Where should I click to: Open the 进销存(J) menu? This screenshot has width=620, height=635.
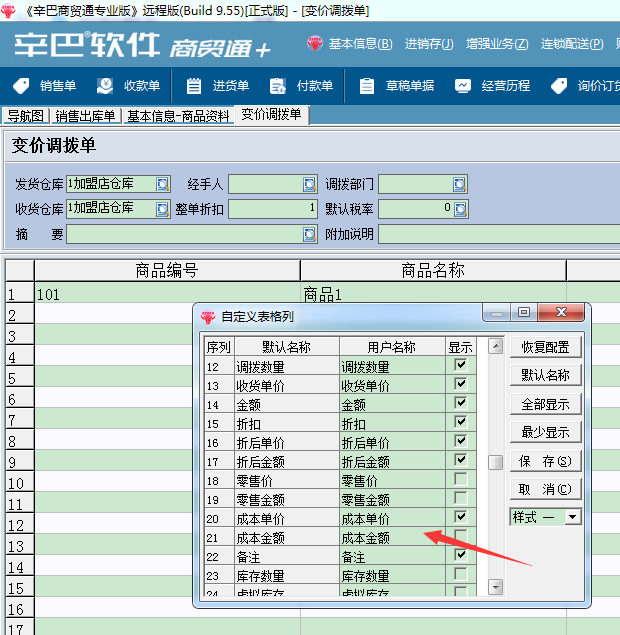[429, 44]
